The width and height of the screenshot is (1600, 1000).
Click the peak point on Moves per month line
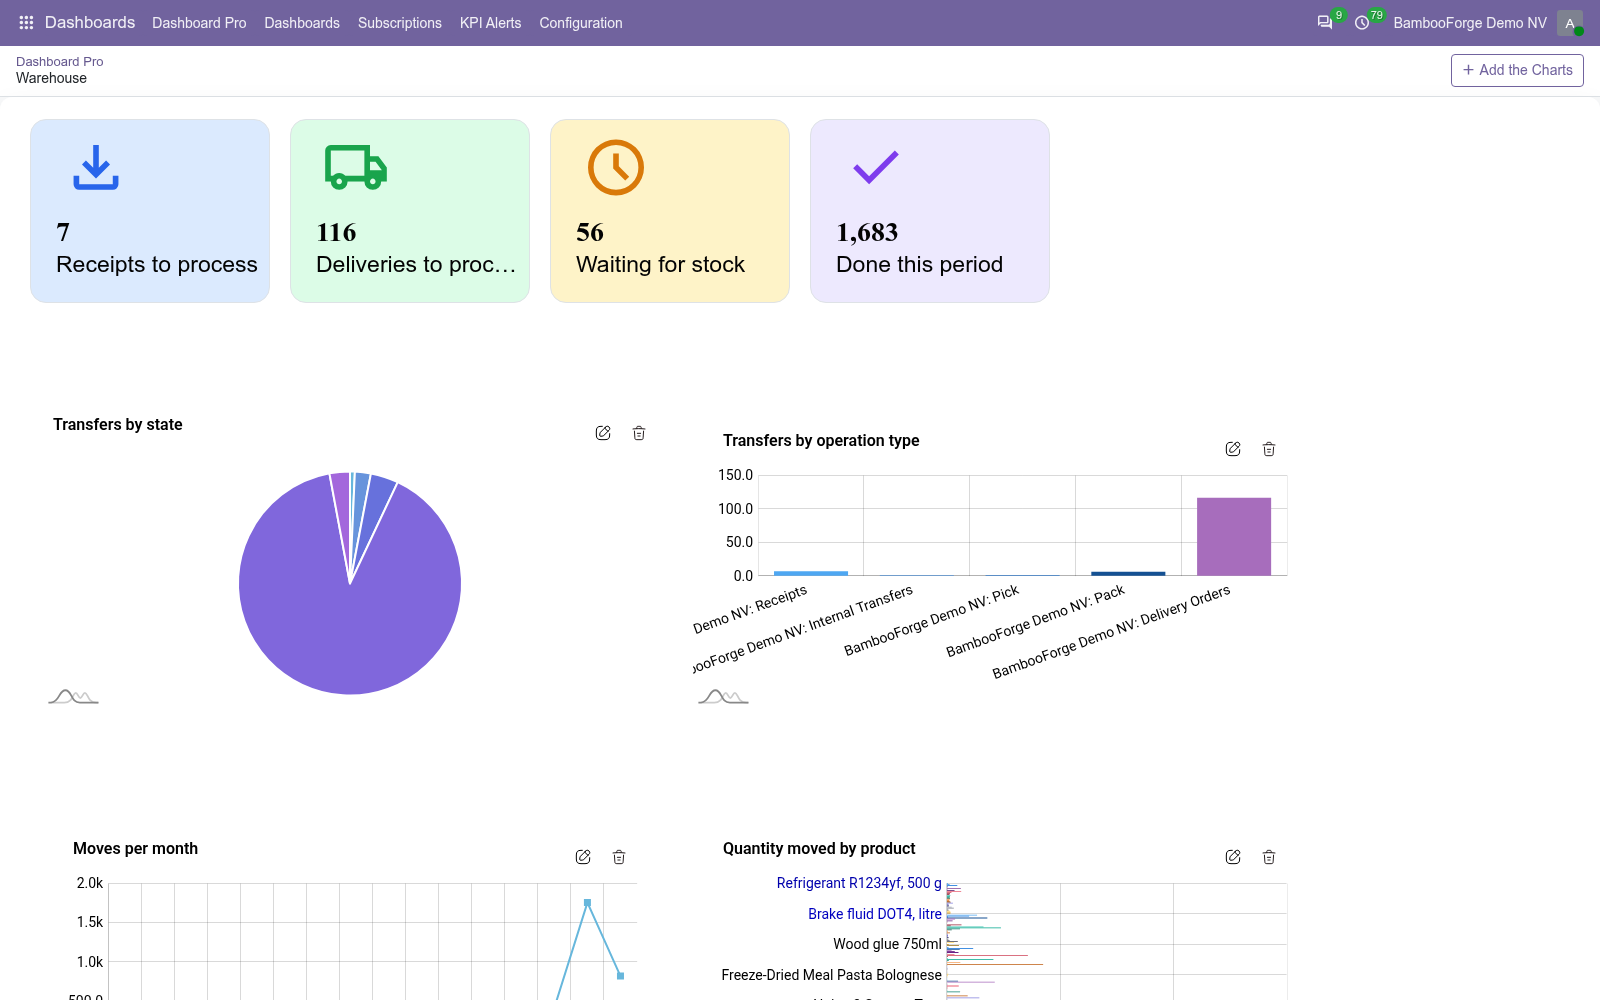(x=587, y=903)
